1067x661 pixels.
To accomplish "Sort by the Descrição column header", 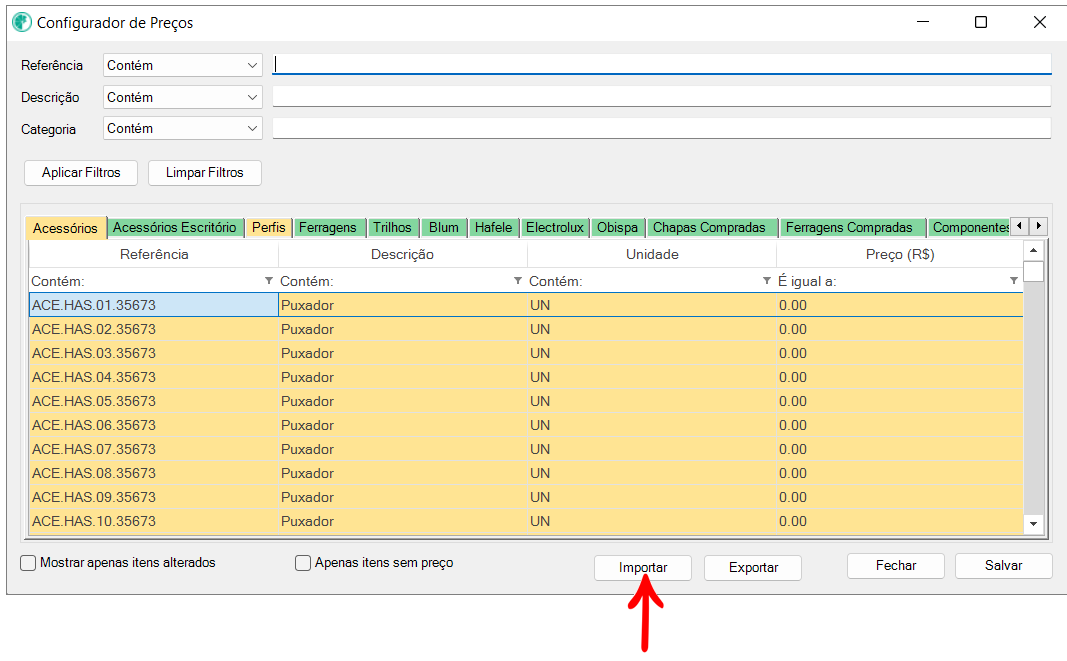I will 402,255.
